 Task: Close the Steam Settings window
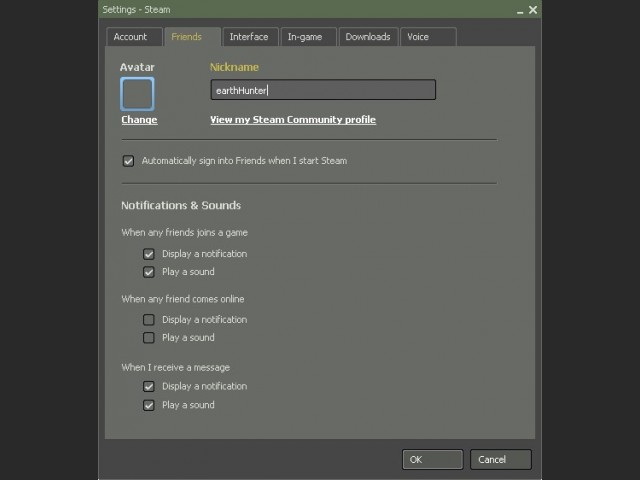533,10
